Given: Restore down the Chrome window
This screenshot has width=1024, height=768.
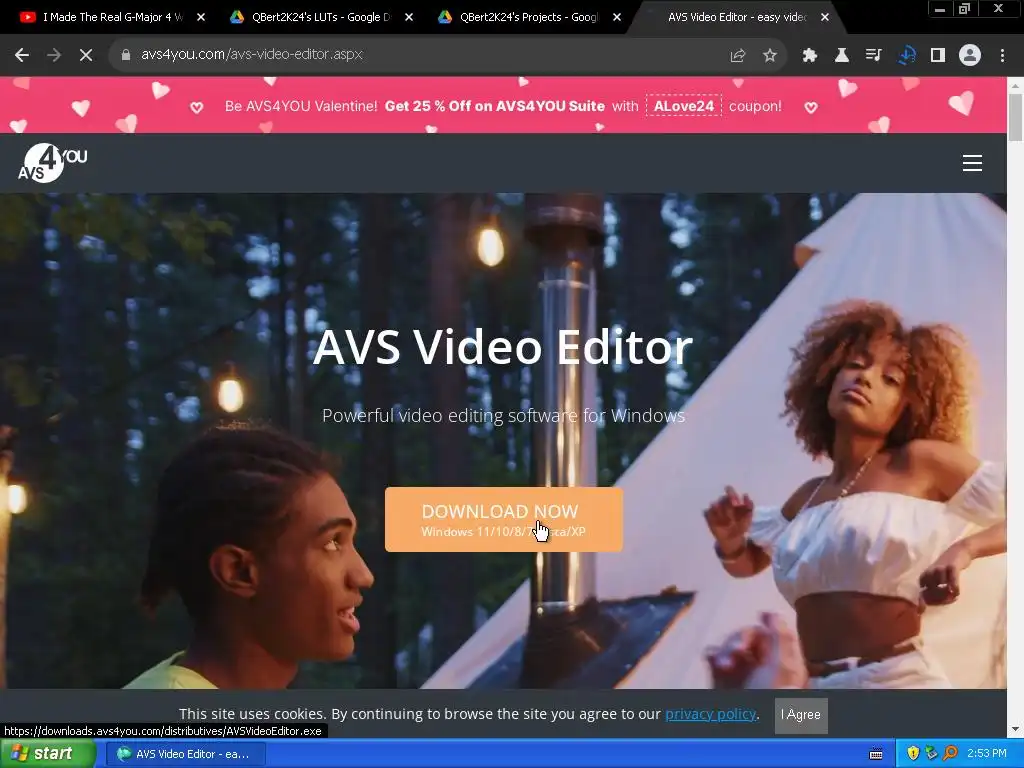Looking at the screenshot, I should [x=964, y=8].
